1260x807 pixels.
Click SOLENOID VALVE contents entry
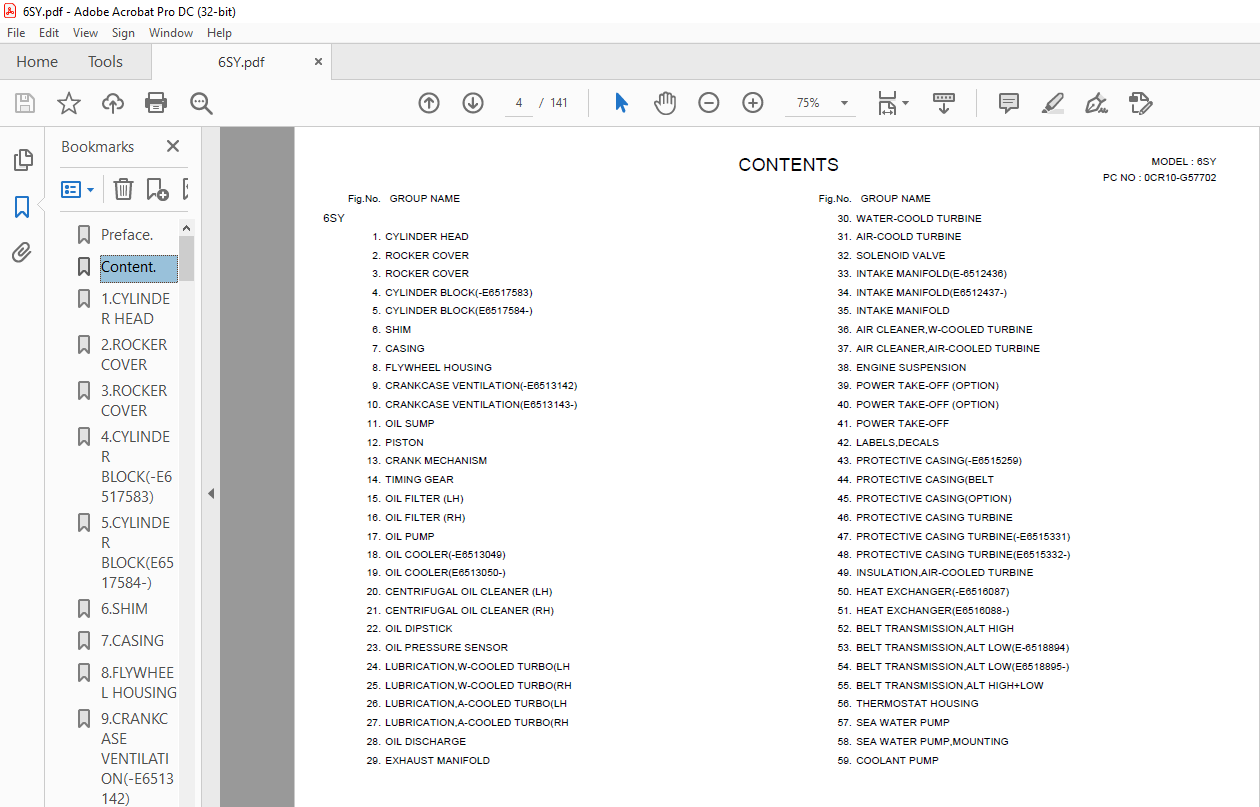[900, 256]
